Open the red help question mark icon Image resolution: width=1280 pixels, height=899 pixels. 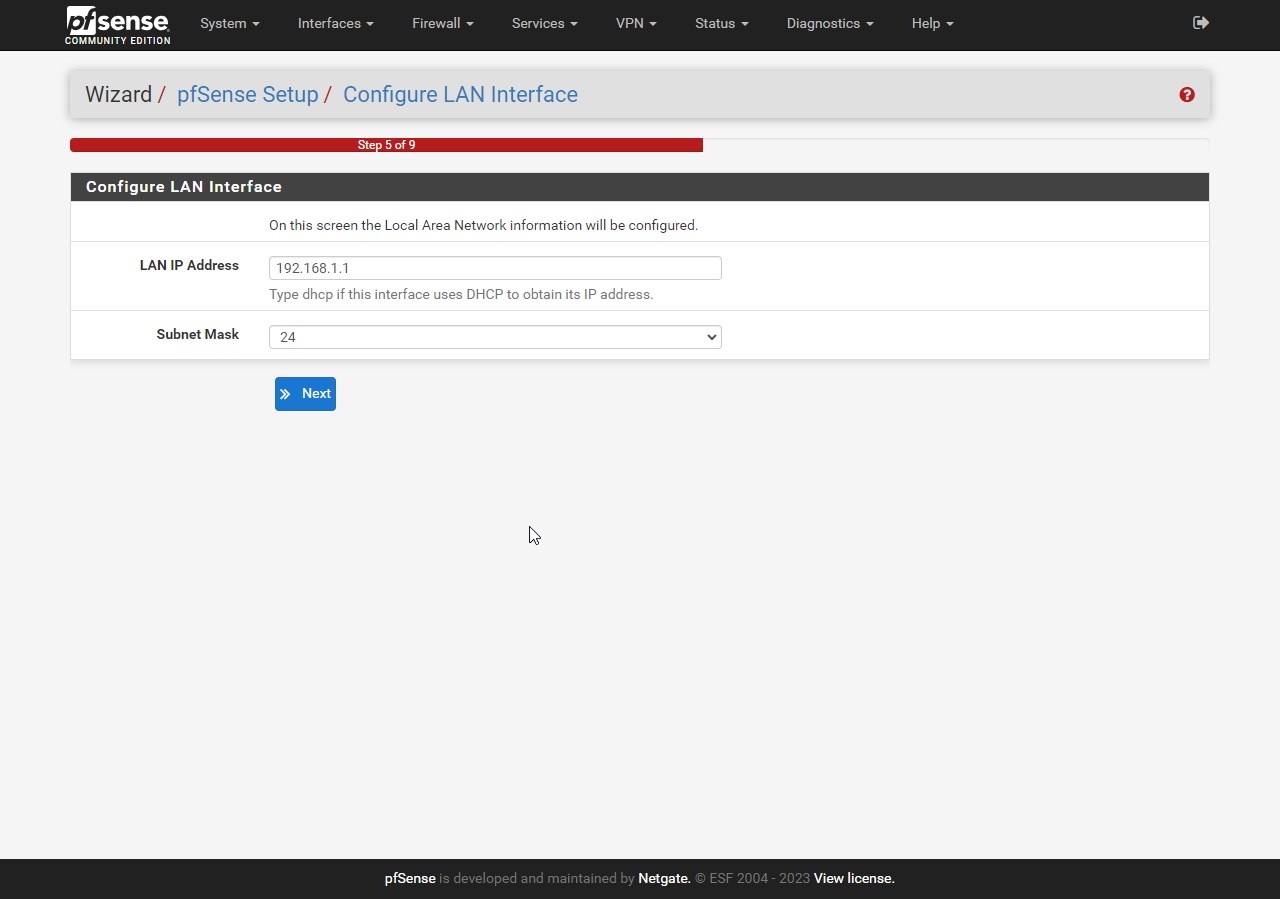click(1187, 95)
